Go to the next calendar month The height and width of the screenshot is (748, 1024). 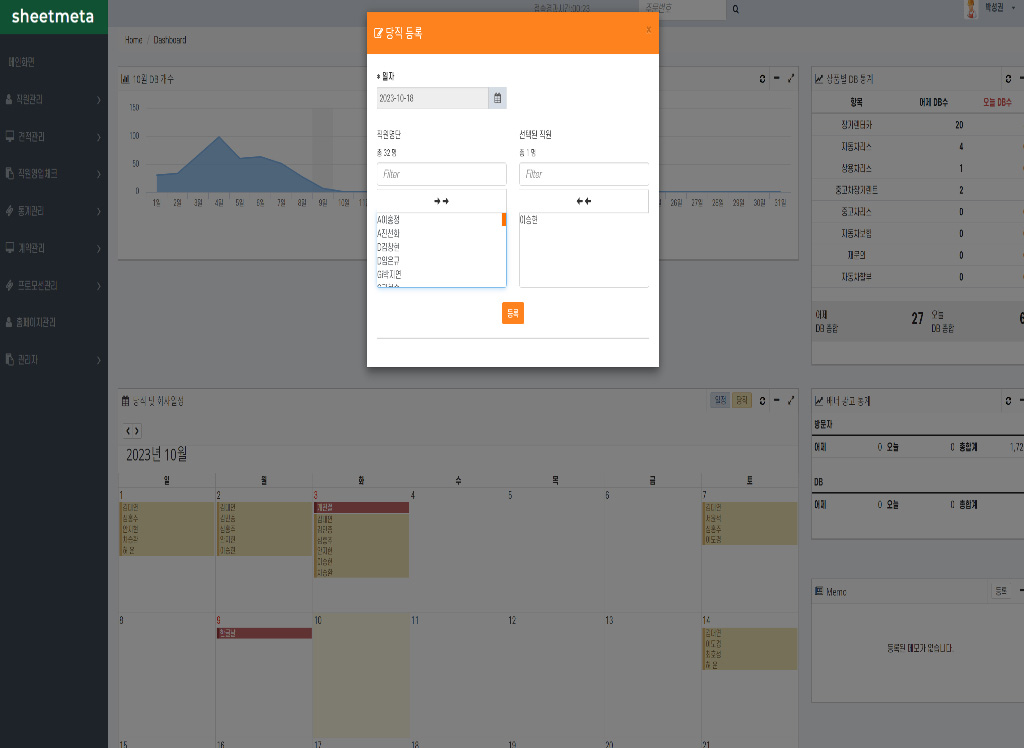(x=137, y=431)
